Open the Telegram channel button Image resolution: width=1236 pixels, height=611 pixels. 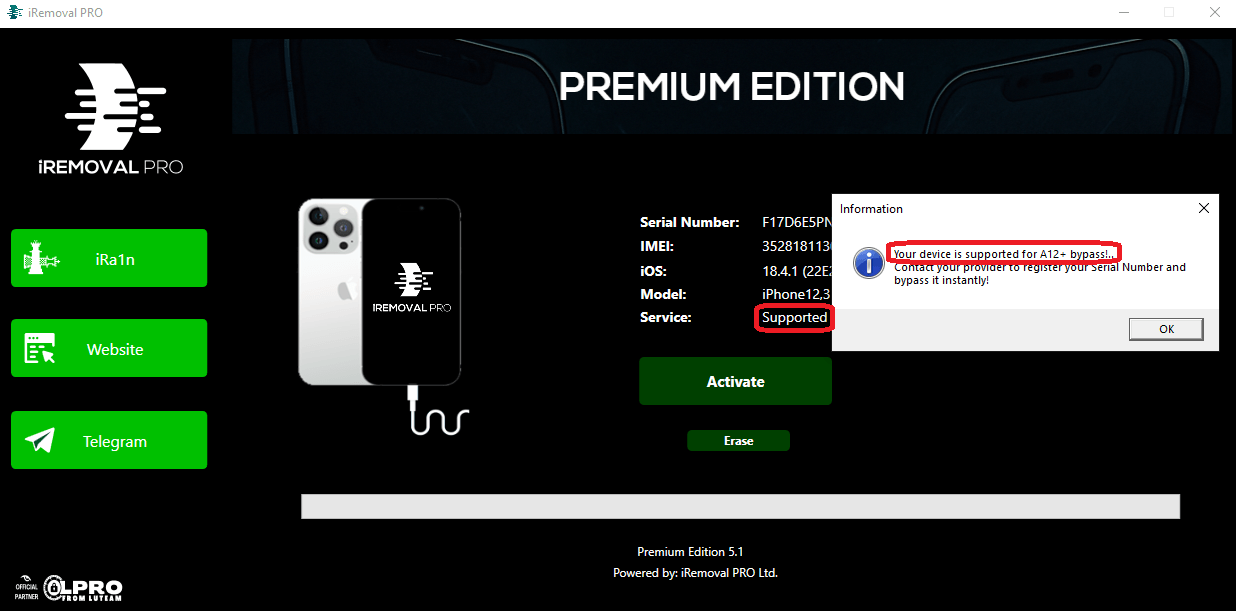click(109, 440)
